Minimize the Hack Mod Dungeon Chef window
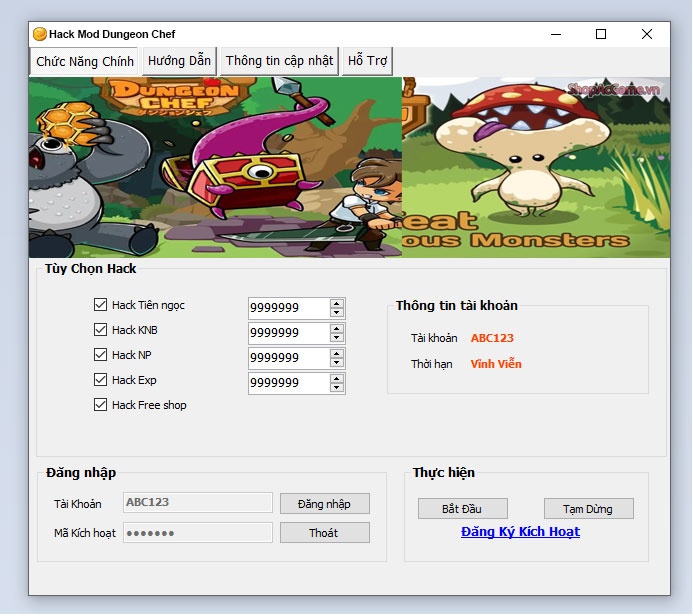The height and width of the screenshot is (616, 693). click(556, 34)
